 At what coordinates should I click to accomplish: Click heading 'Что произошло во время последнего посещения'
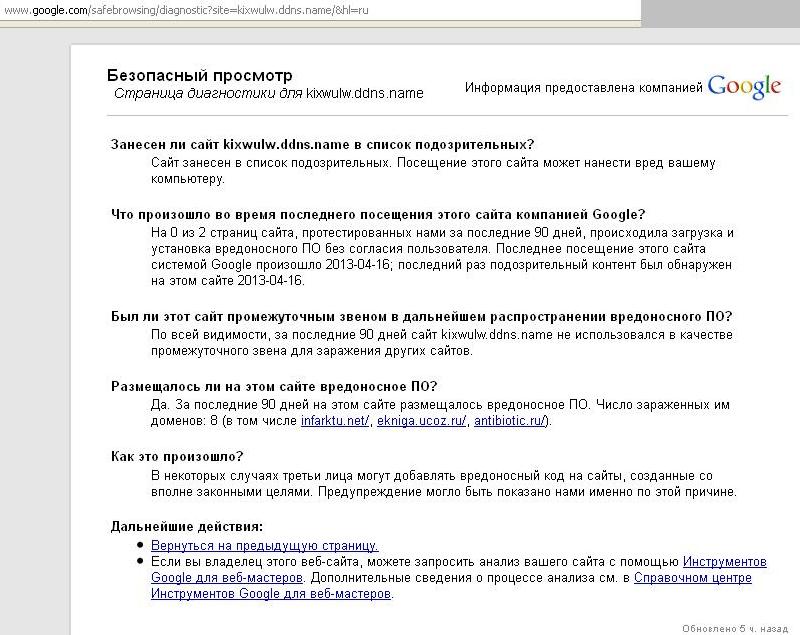coord(378,214)
